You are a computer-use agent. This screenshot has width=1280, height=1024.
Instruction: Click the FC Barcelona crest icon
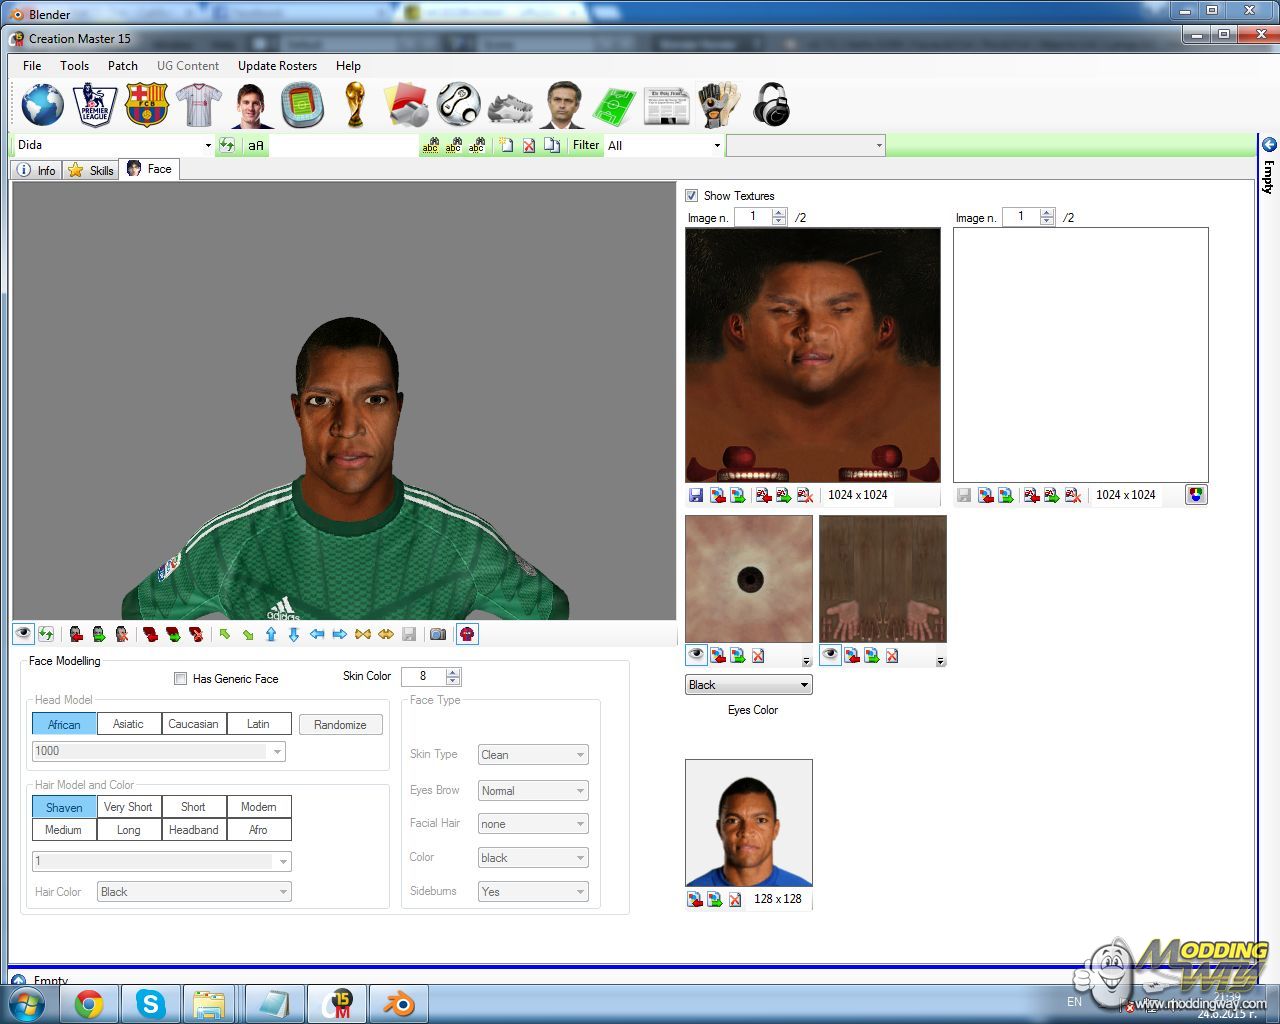point(146,105)
